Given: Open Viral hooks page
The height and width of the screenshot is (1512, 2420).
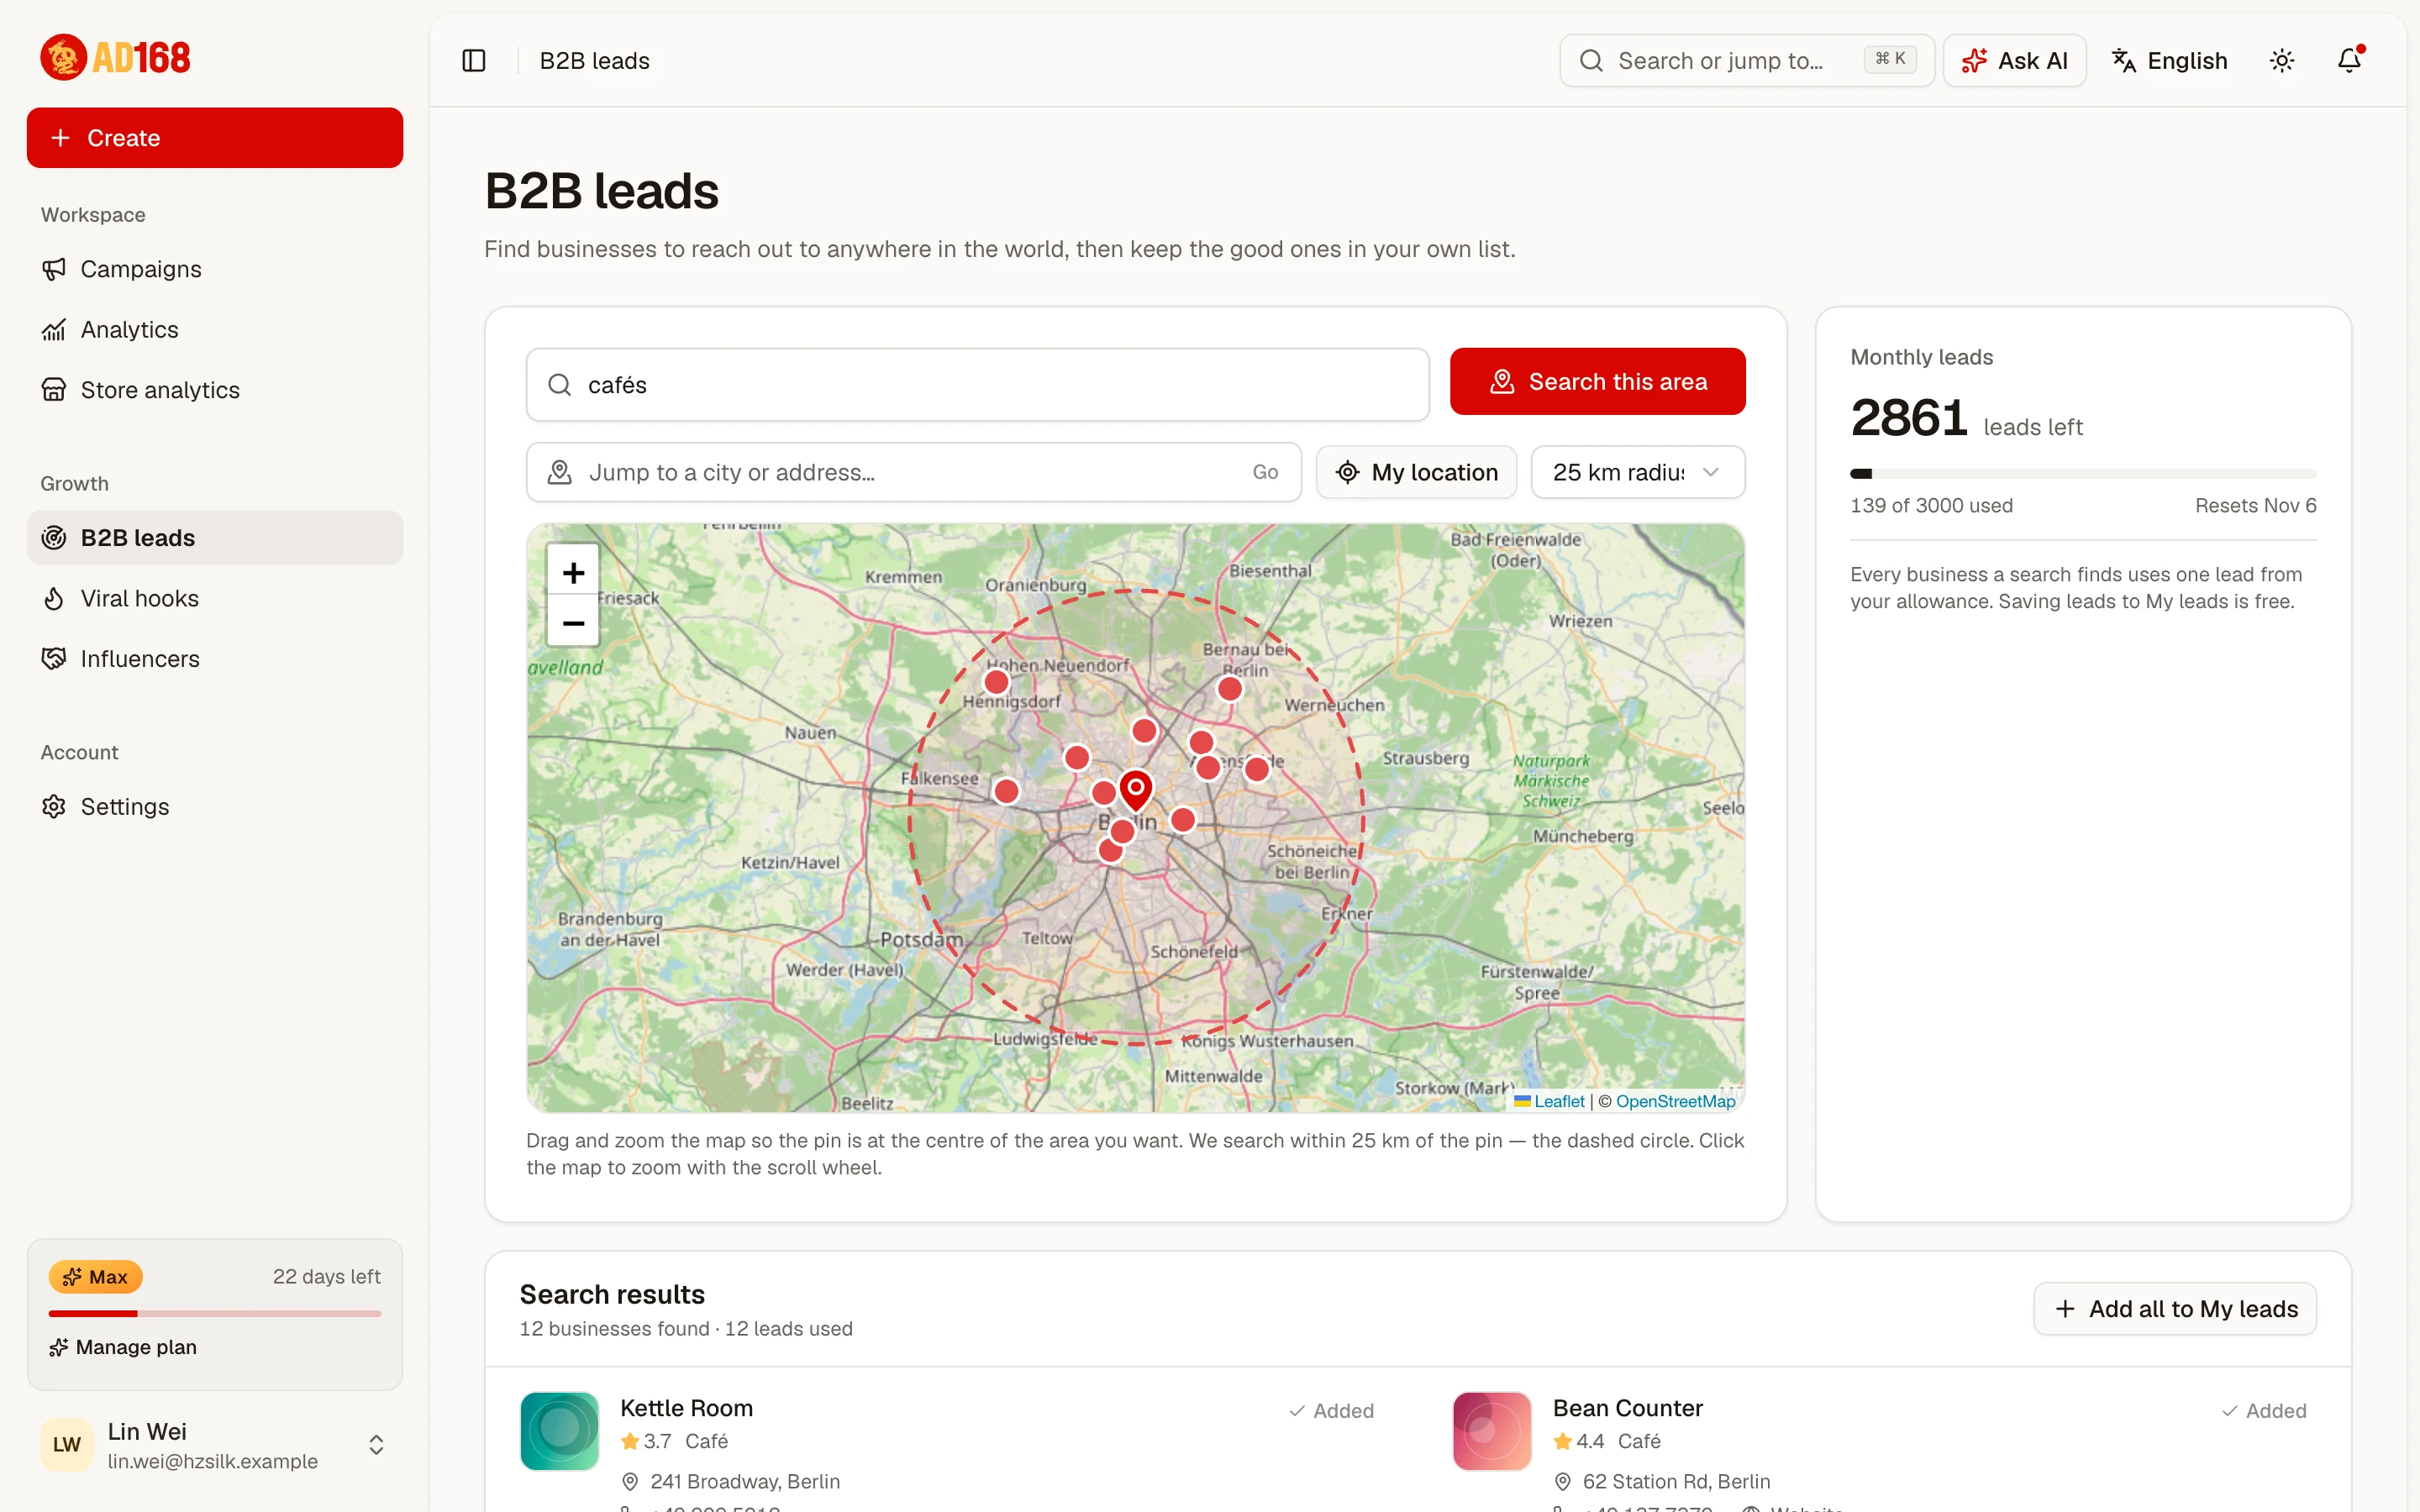Looking at the screenshot, I should 215,598.
